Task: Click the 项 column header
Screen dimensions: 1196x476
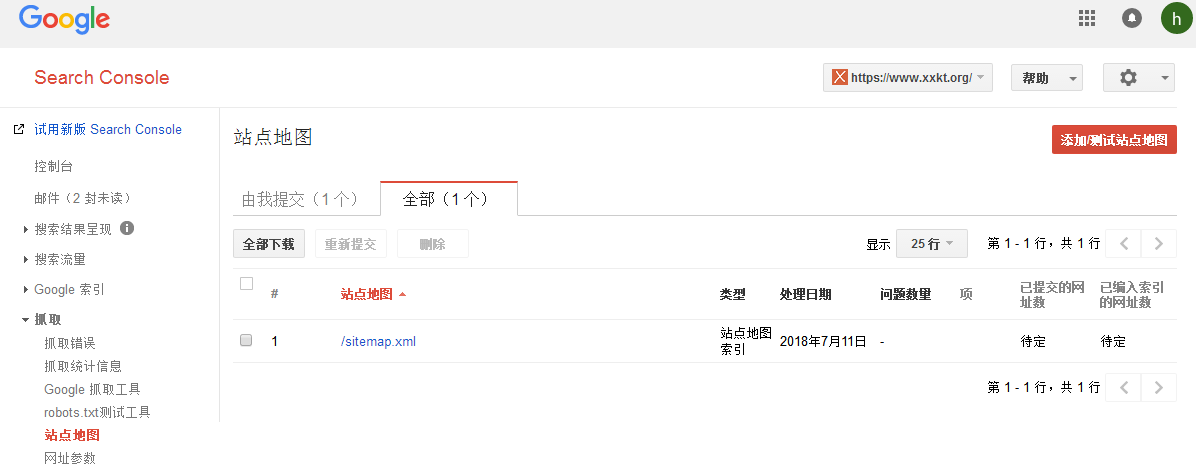Action: click(966, 294)
